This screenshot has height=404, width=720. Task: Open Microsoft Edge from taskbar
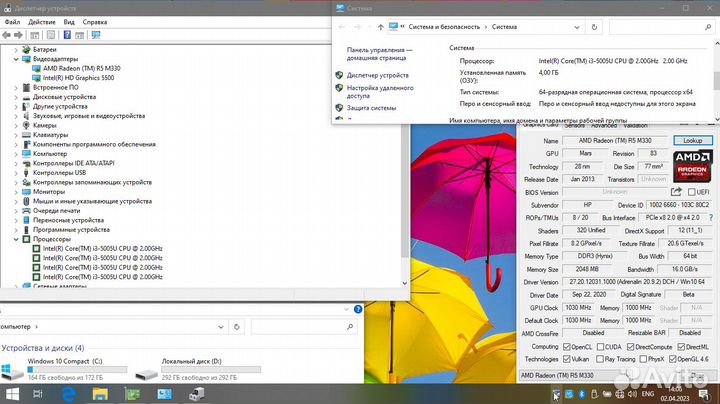click(x=69, y=394)
